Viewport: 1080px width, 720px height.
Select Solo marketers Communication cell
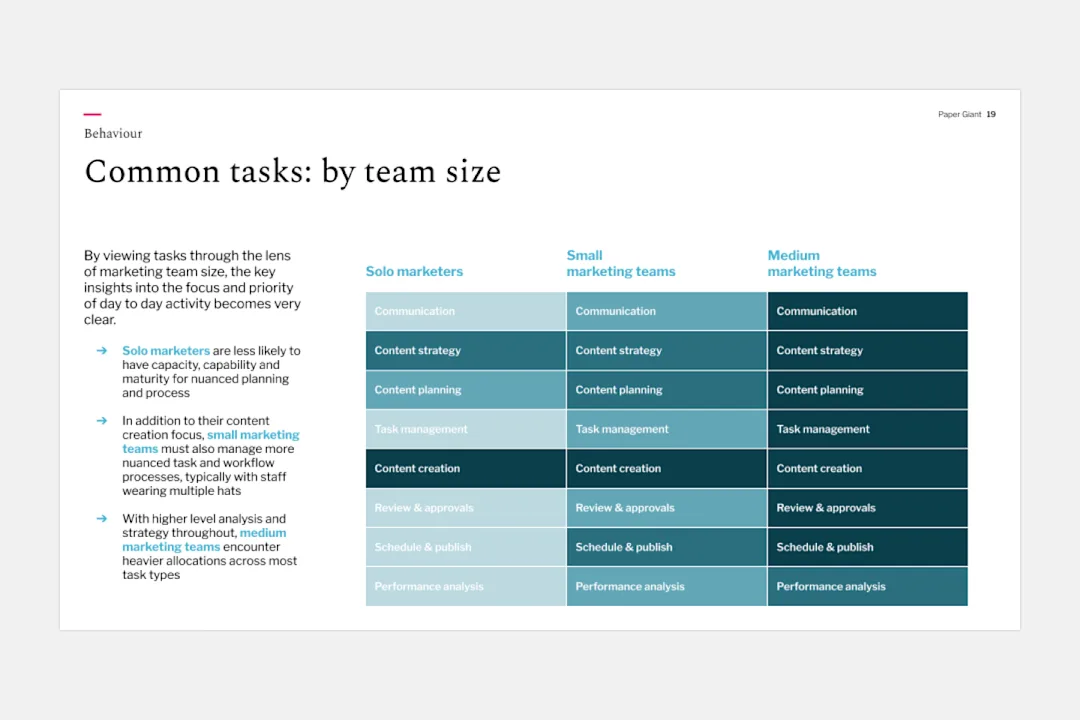(466, 311)
